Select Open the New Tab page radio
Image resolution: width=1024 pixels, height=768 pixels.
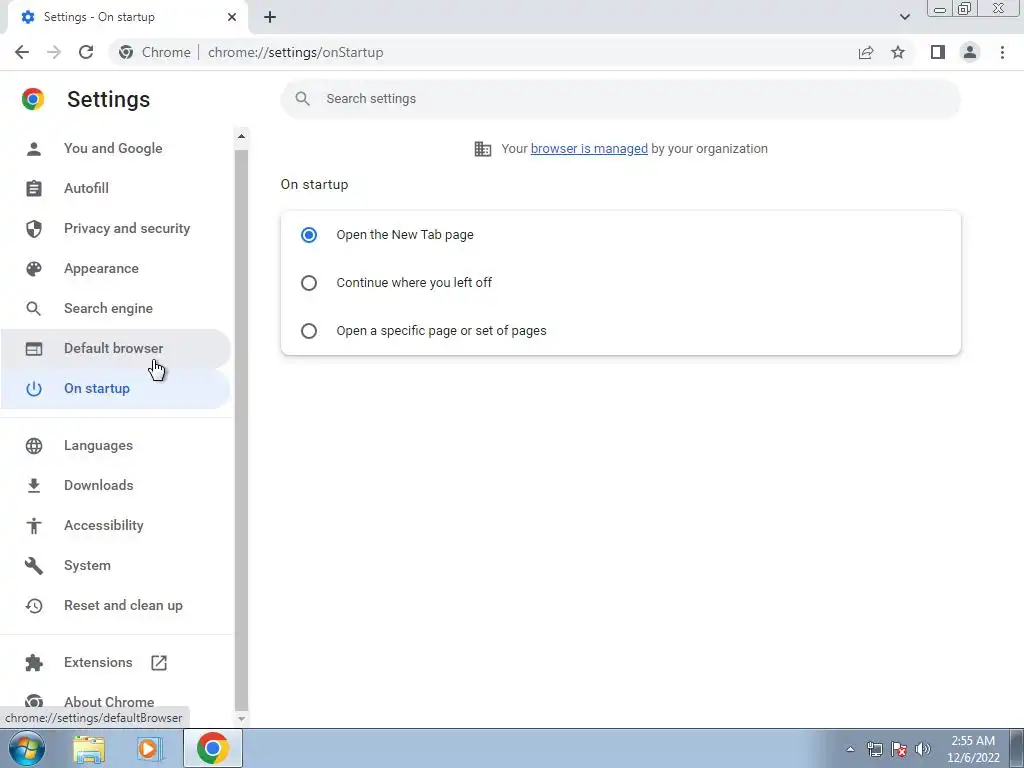pos(309,234)
